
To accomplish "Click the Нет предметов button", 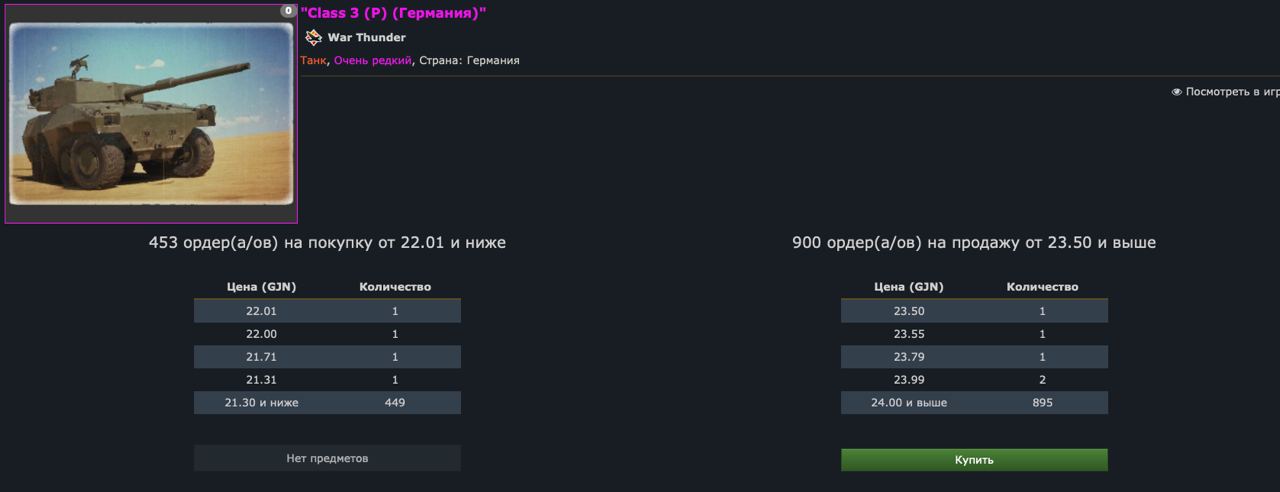I will (x=327, y=458).
